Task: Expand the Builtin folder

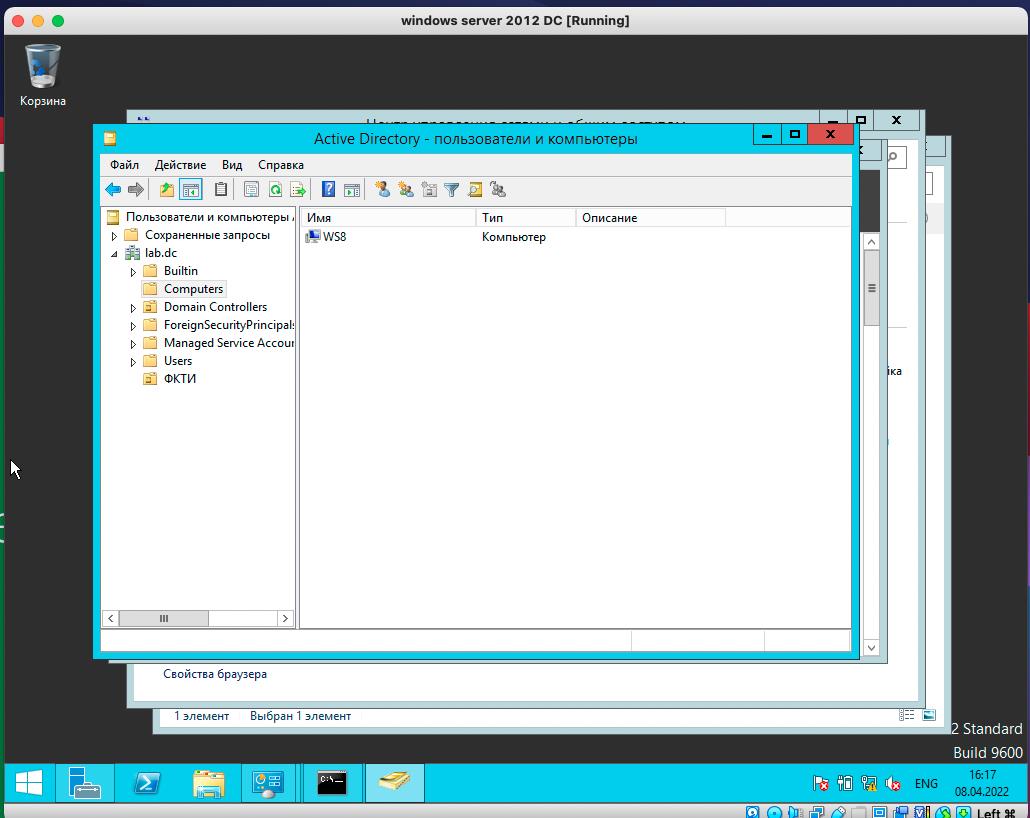Action: pos(133,271)
